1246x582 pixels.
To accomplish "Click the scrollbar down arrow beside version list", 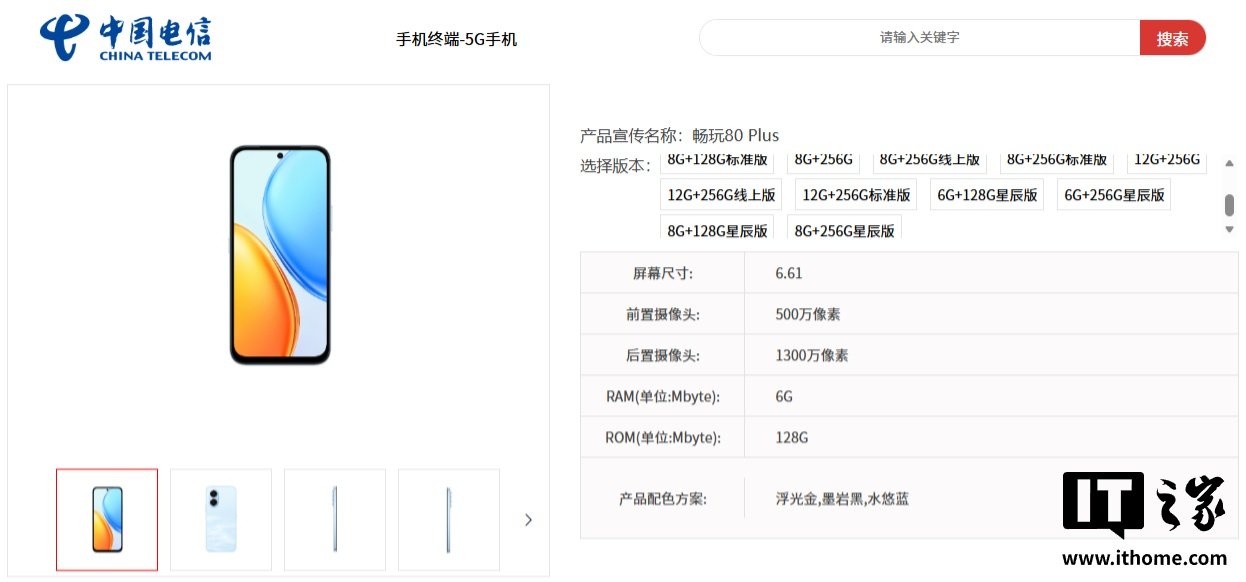I will point(1229,228).
